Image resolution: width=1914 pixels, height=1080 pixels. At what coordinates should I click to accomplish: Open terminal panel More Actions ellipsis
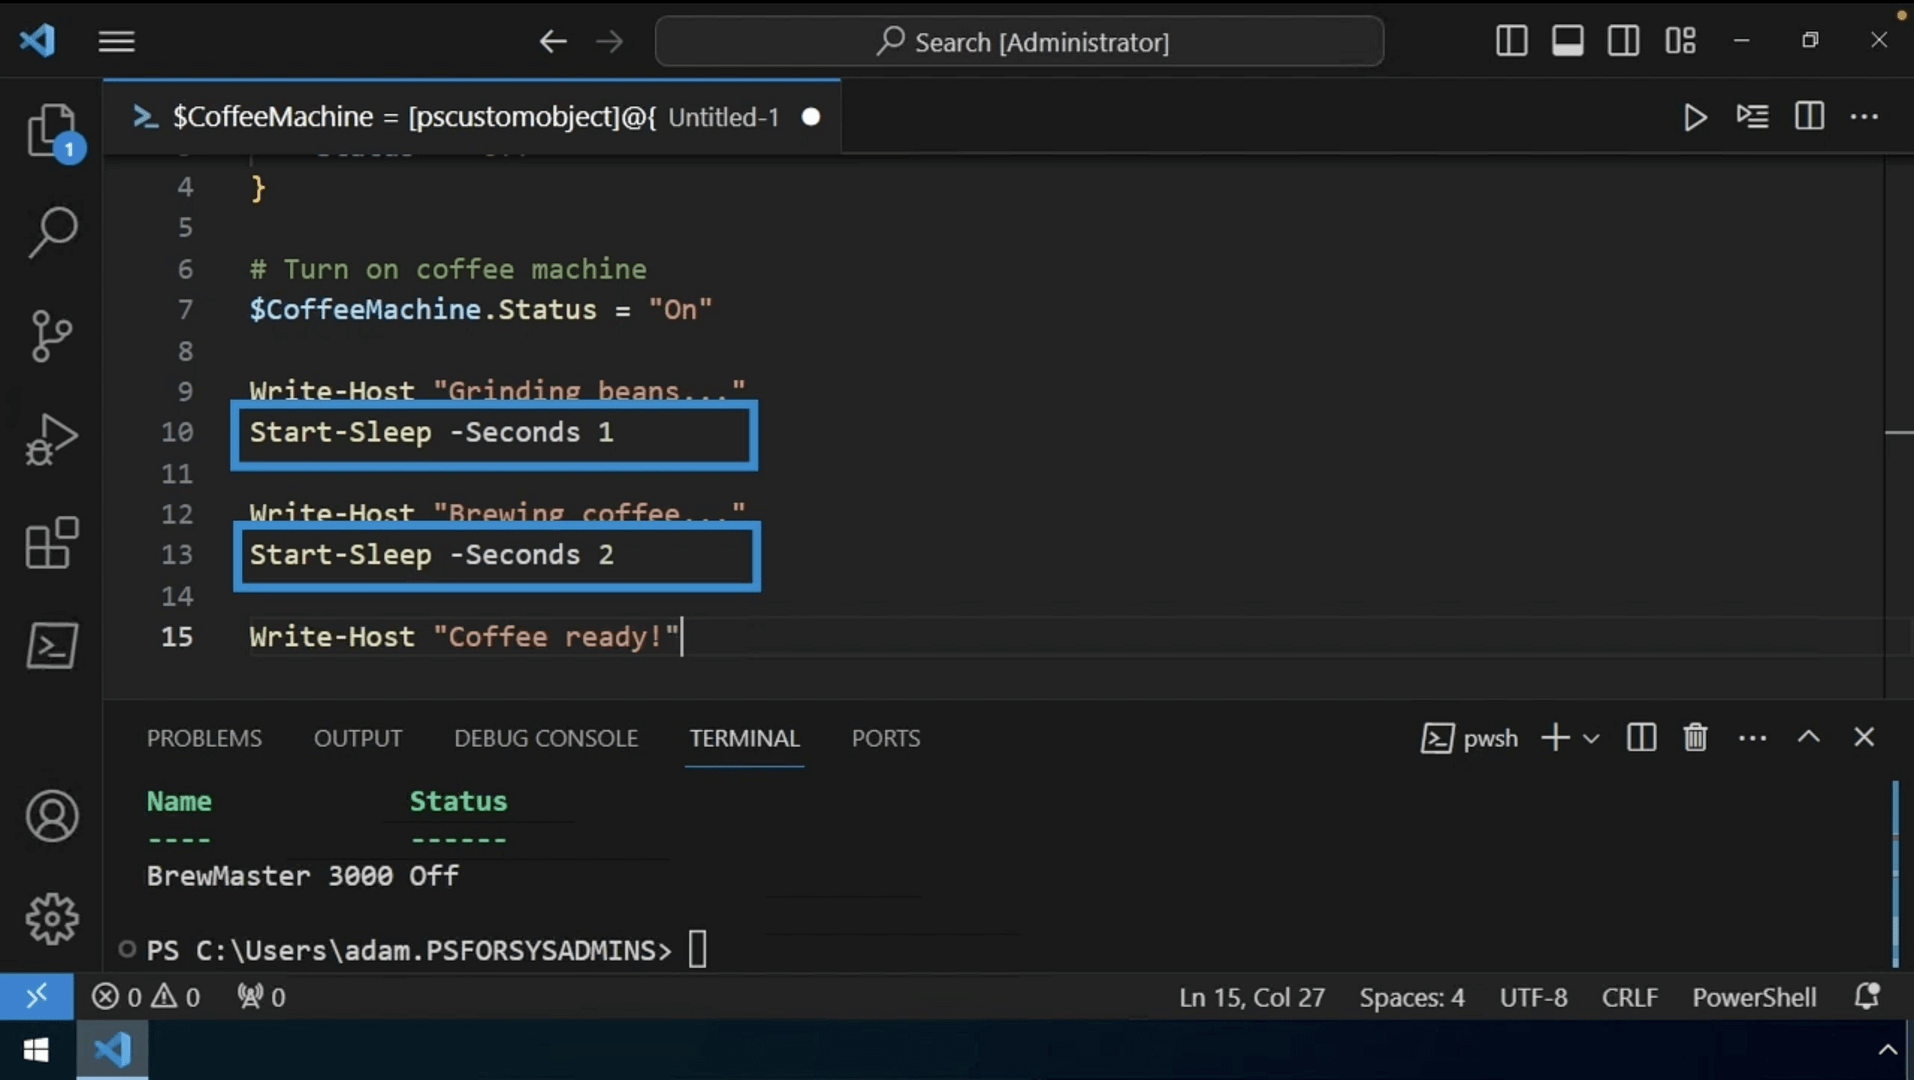pyautogui.click(x=1752, y=738)
